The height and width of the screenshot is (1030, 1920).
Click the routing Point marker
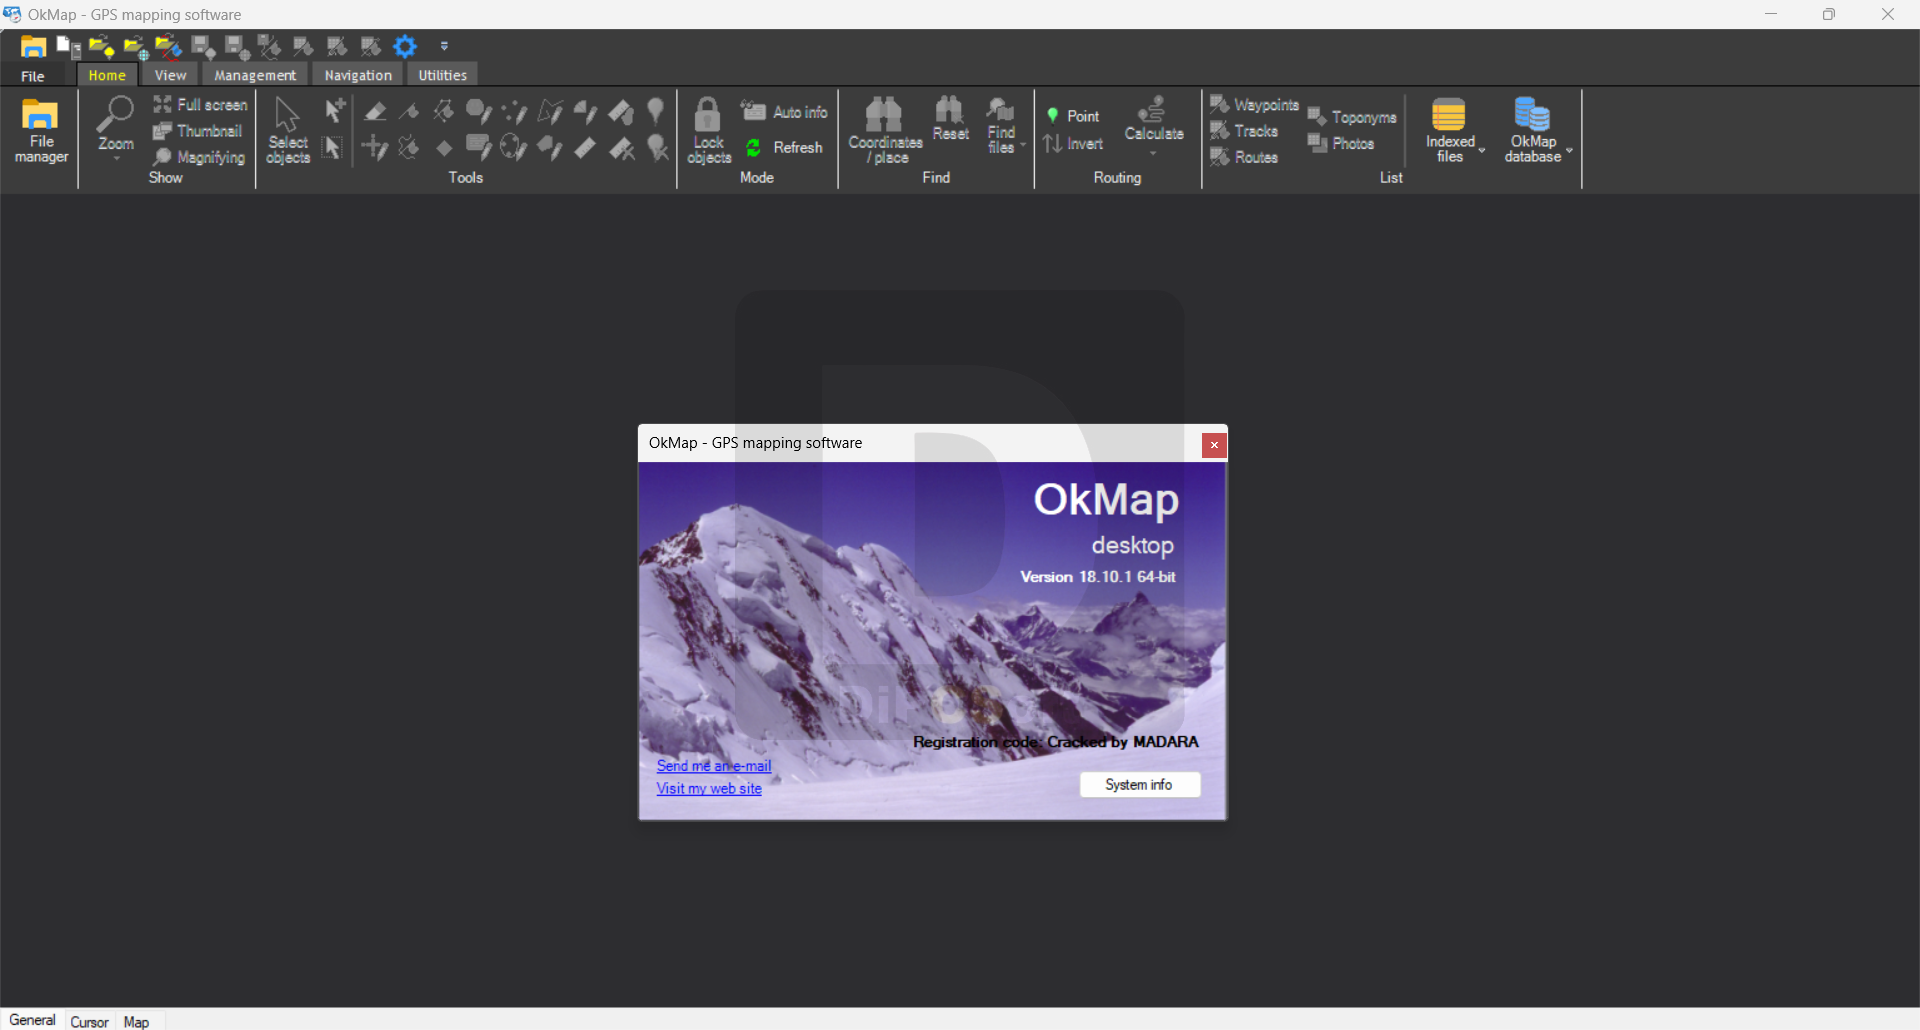[x=1073, y=116]
